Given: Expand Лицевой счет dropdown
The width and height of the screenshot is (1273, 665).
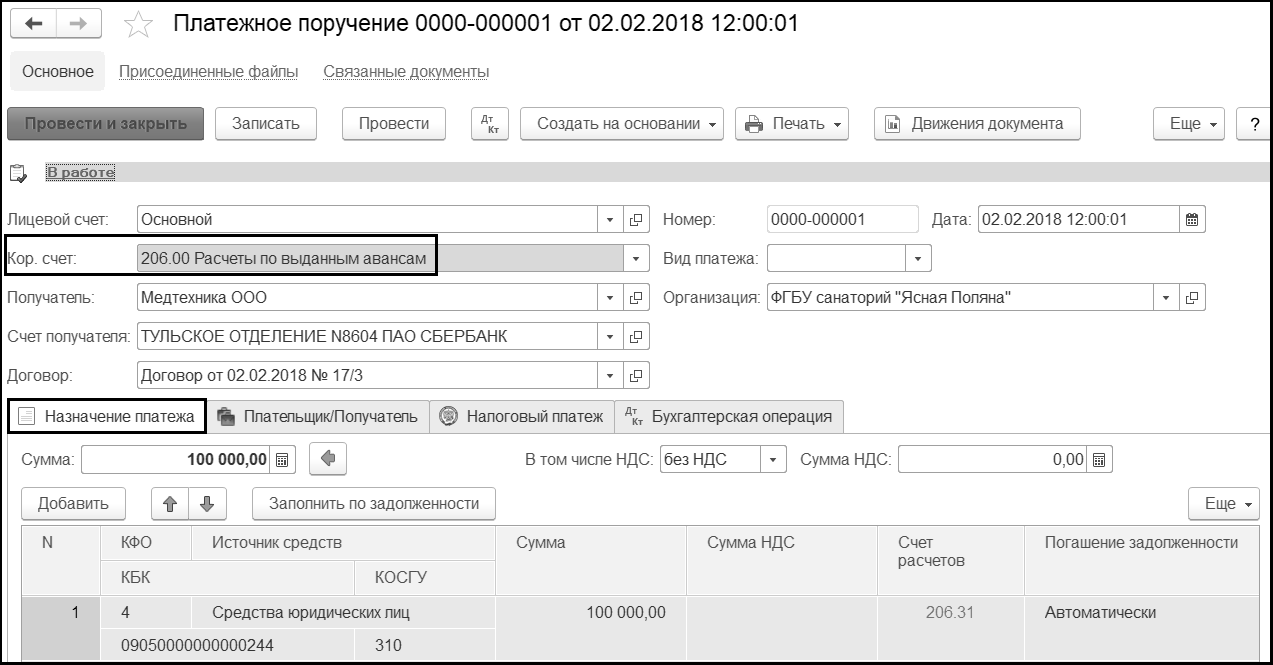Looking at the screenshot, I should pos(611,220).
